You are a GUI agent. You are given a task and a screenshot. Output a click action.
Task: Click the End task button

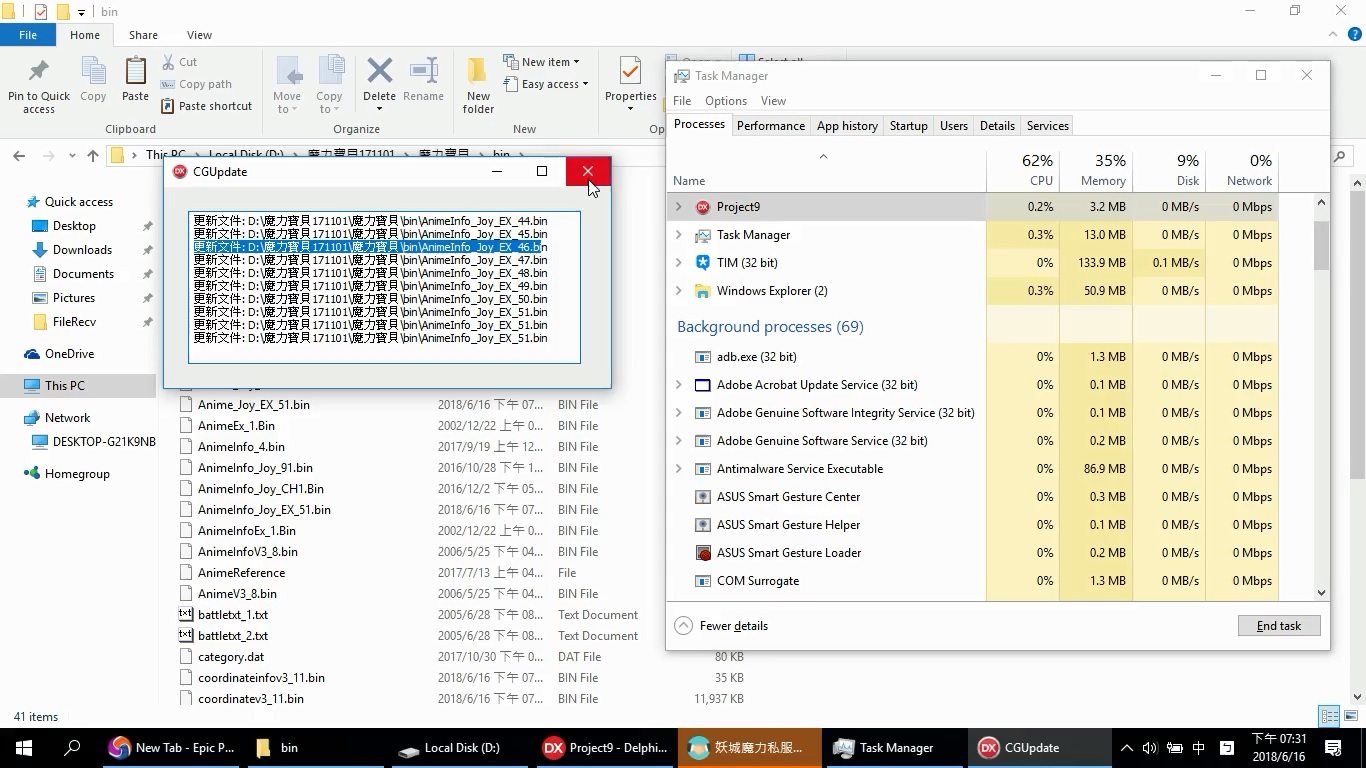coord(1278,626)
